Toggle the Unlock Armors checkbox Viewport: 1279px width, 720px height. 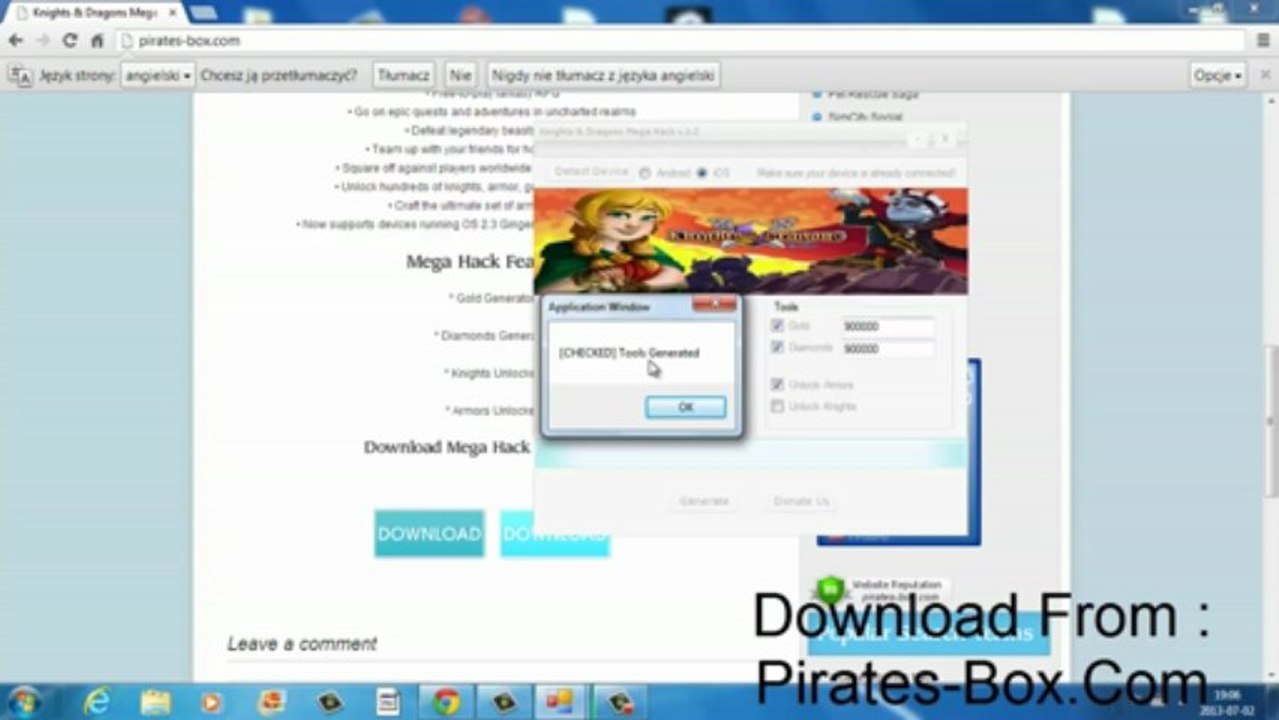click(x=777, y=385)
